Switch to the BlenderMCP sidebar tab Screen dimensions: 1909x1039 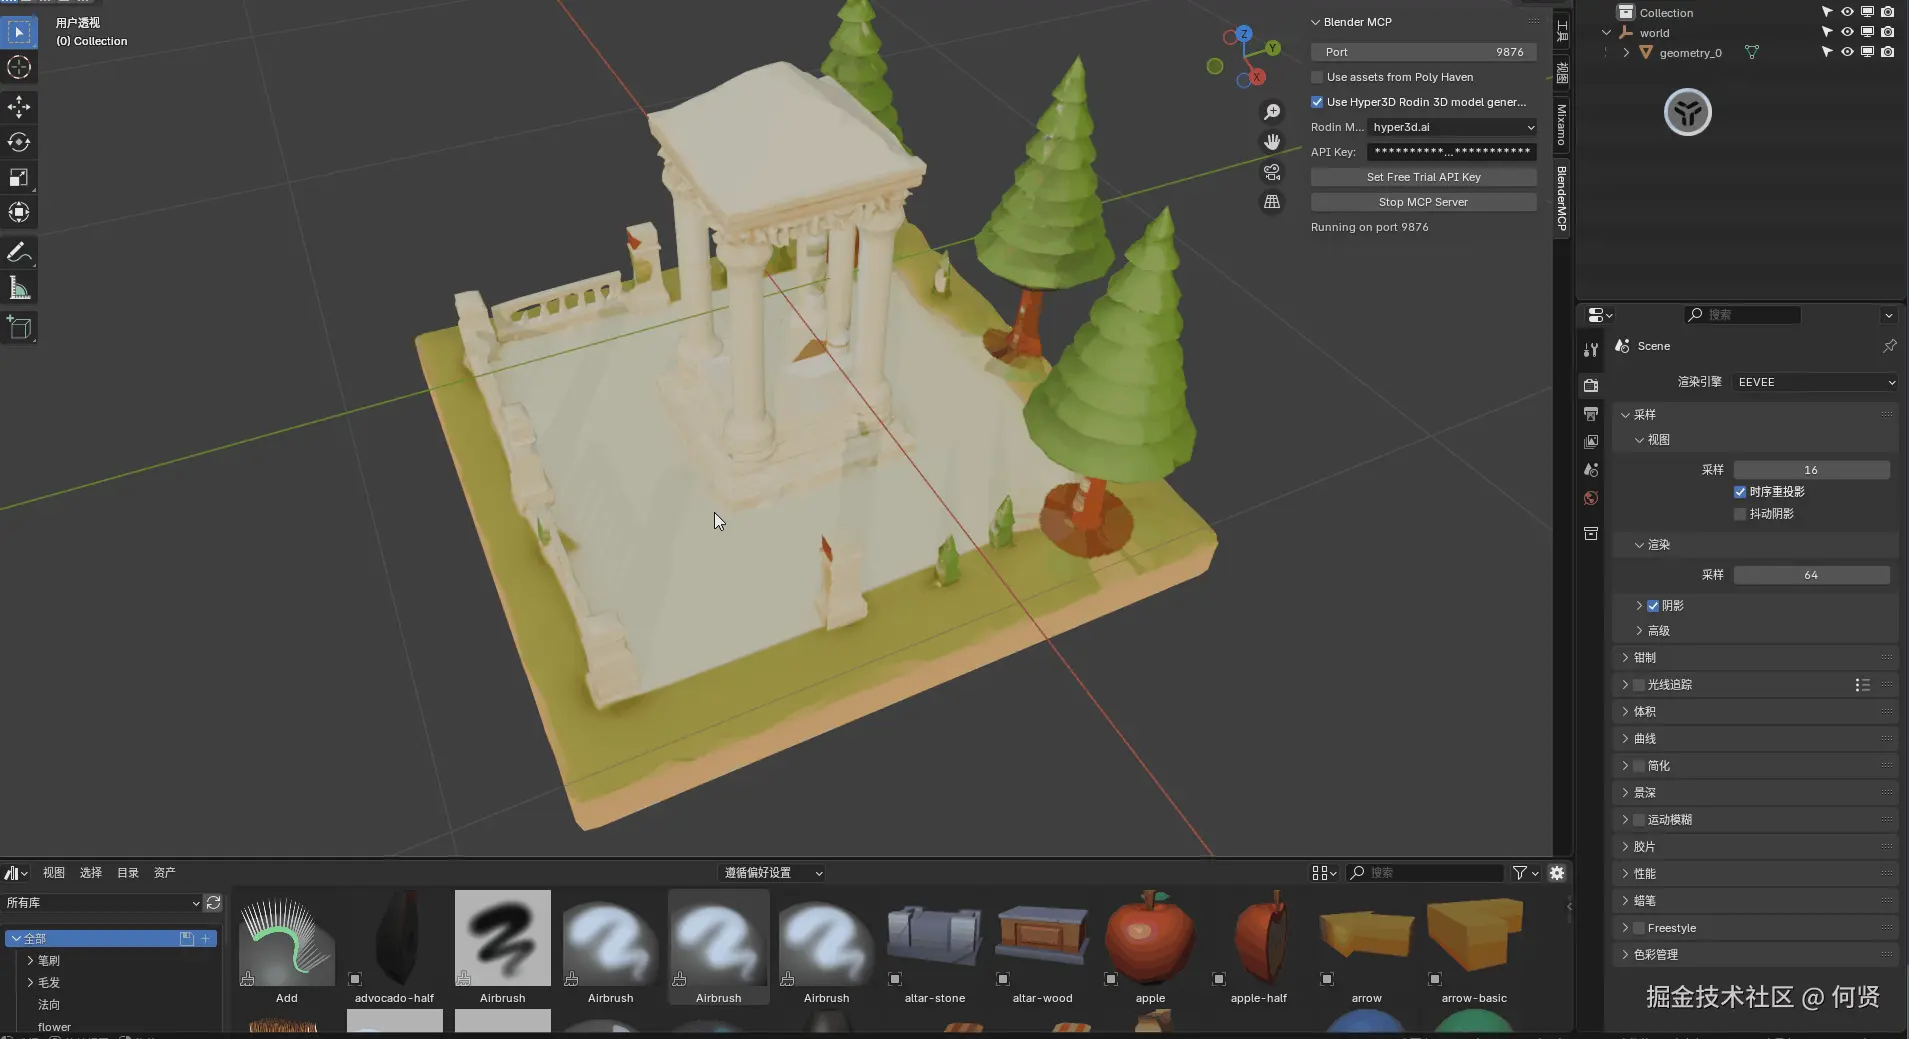(1561, 198)
